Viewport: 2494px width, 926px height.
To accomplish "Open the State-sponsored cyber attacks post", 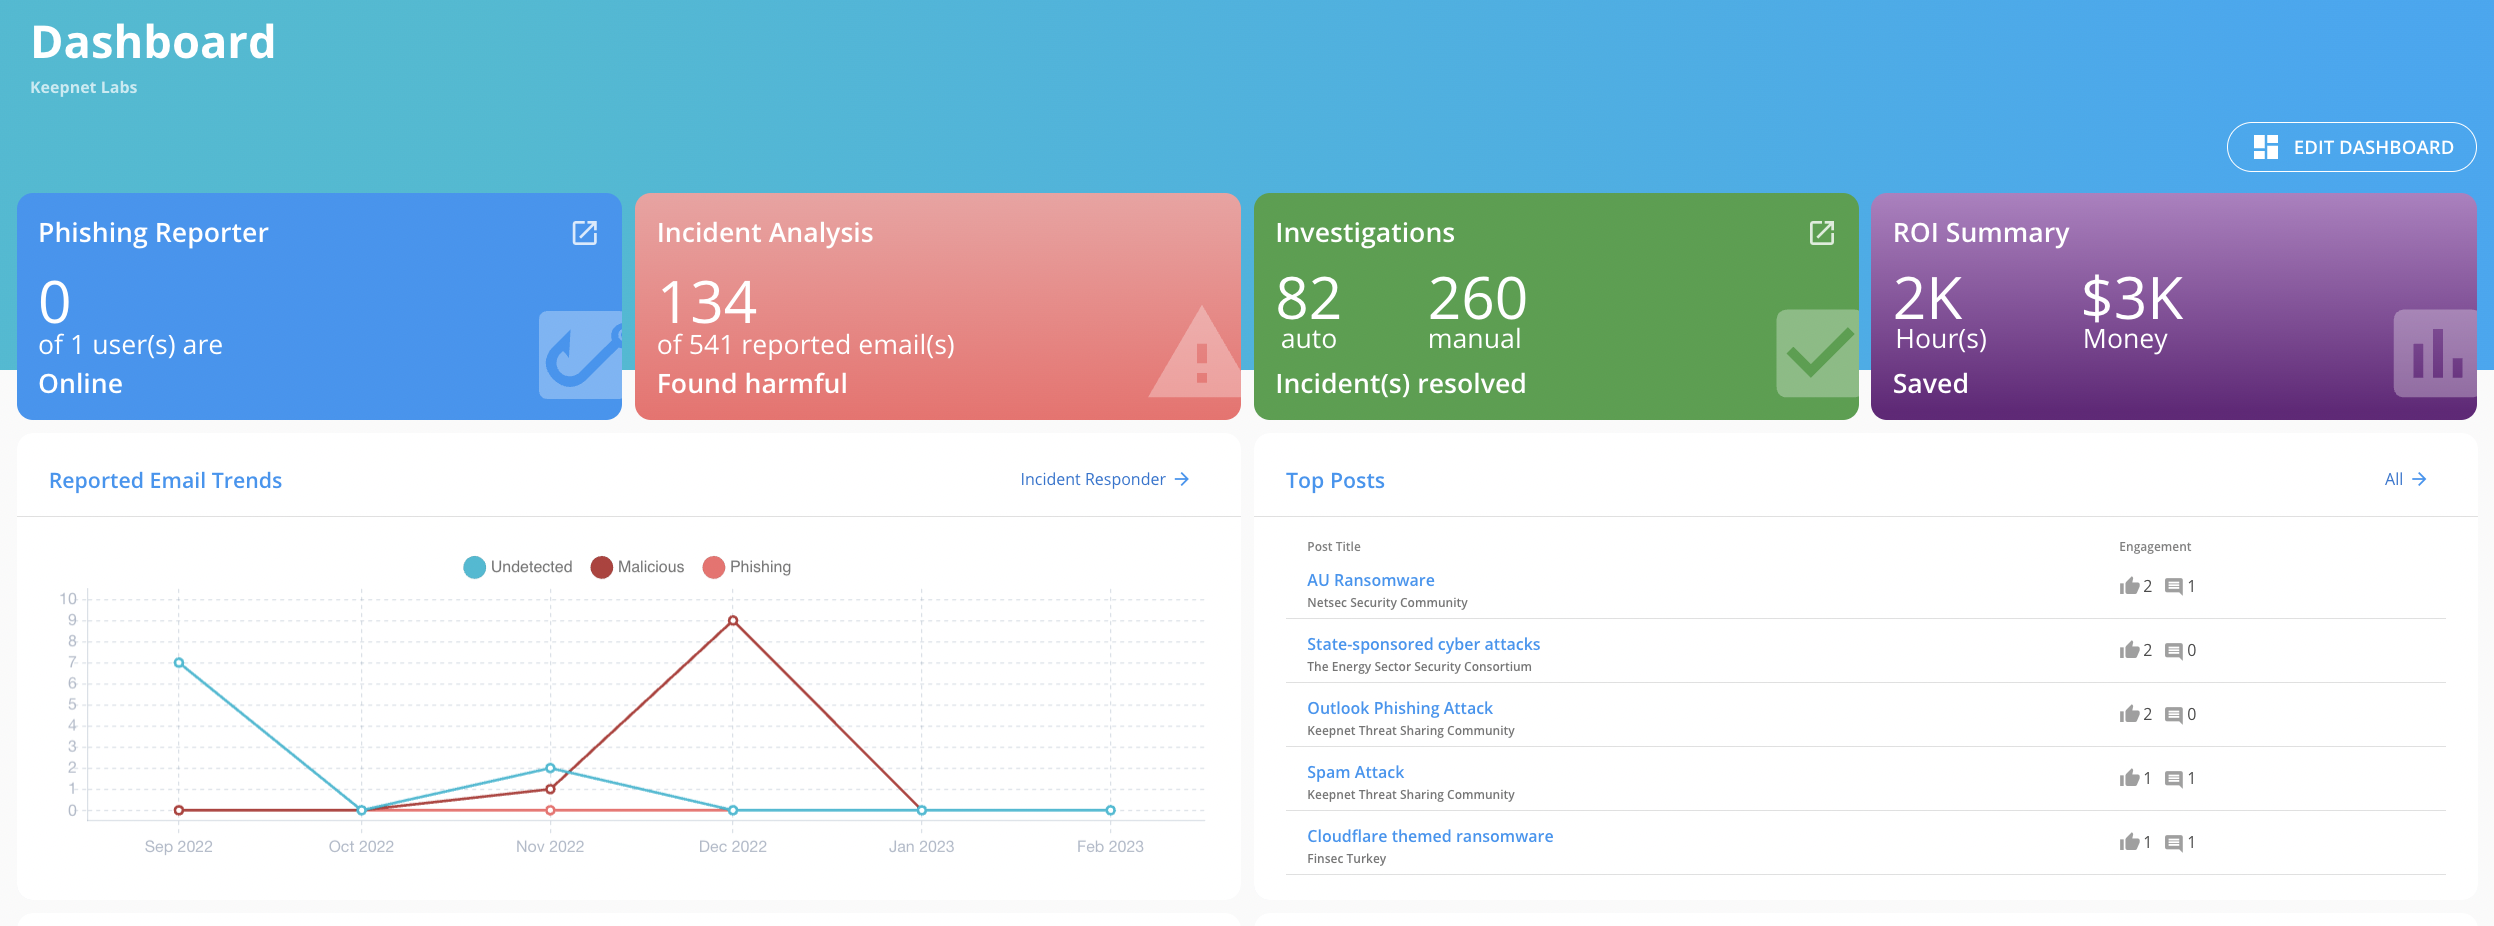I will coord(1422,644).
